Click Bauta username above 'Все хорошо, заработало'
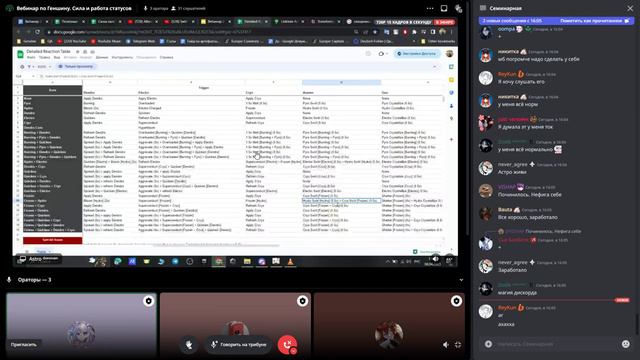This screenshot has width=640, height=360. pos(505,209)
